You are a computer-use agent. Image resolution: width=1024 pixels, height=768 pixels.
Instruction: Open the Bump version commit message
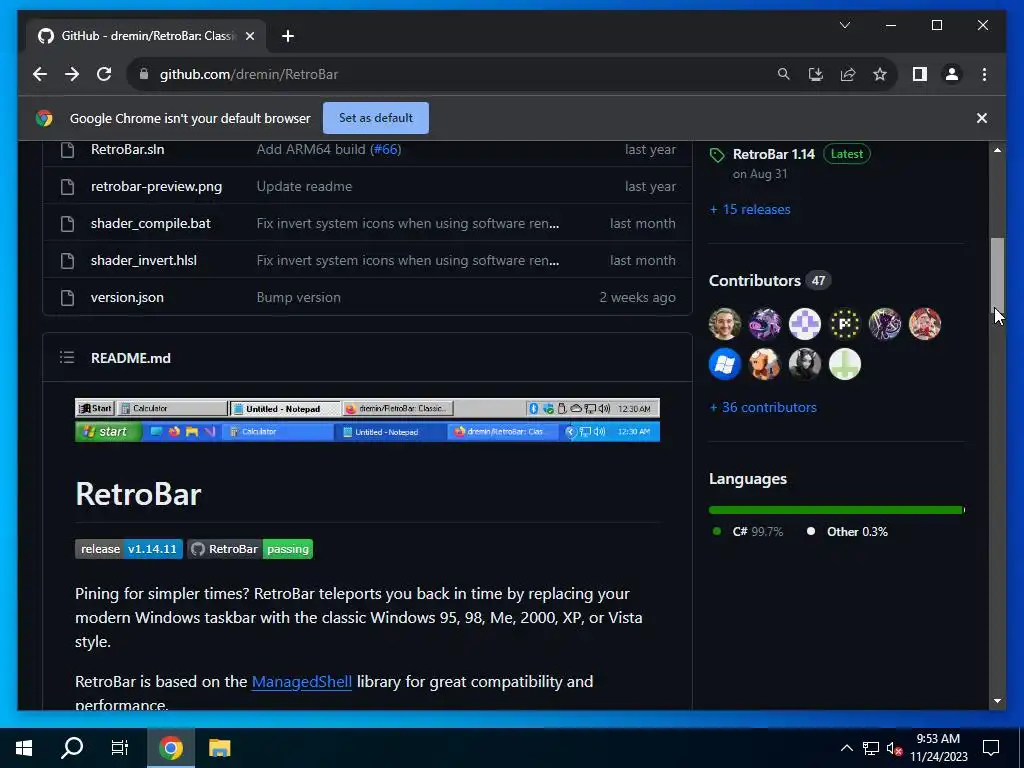(x=298, y=298)
